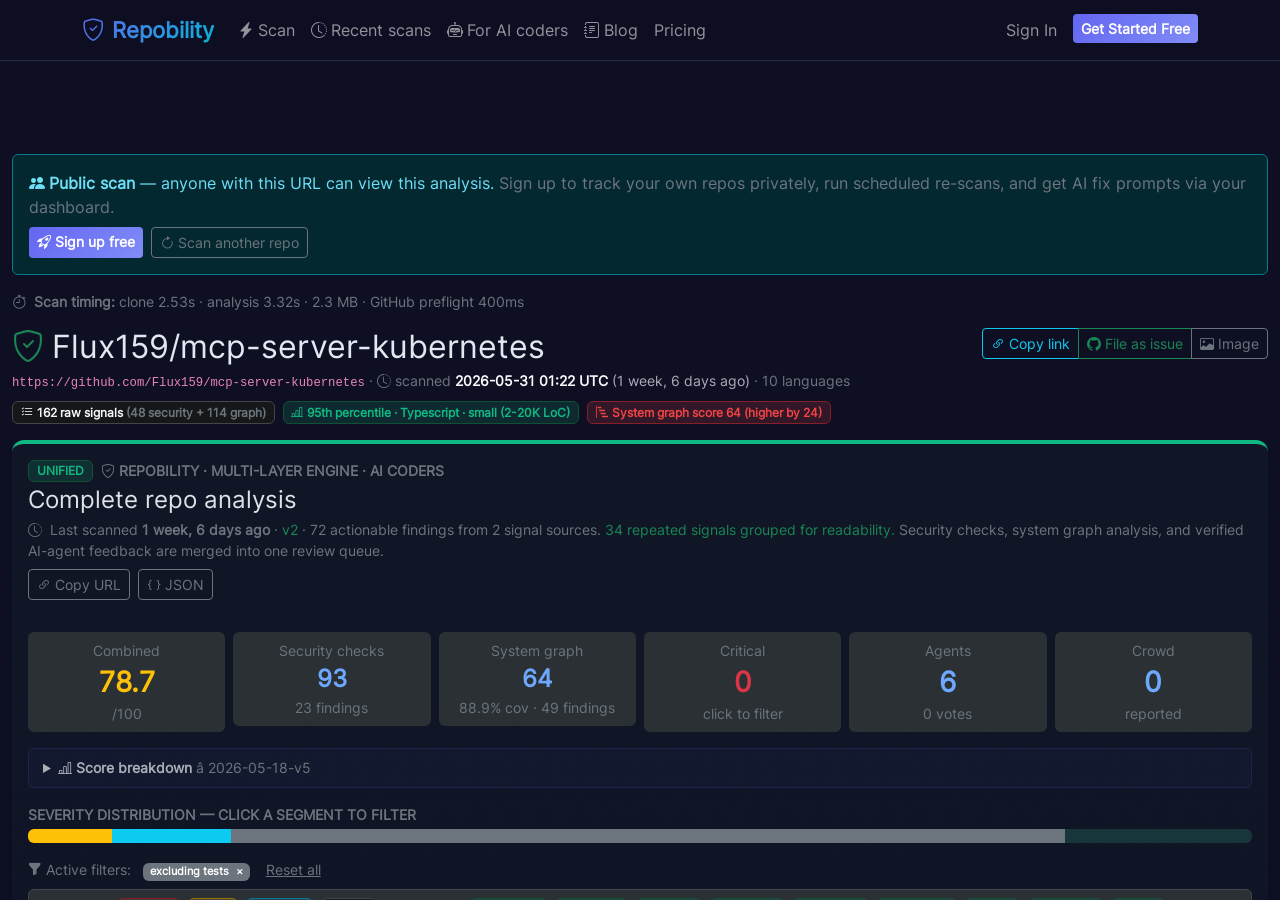Click the 95th percentile Typescript badge
This screenshot has height=900, width=1280.
click(431, 412)
